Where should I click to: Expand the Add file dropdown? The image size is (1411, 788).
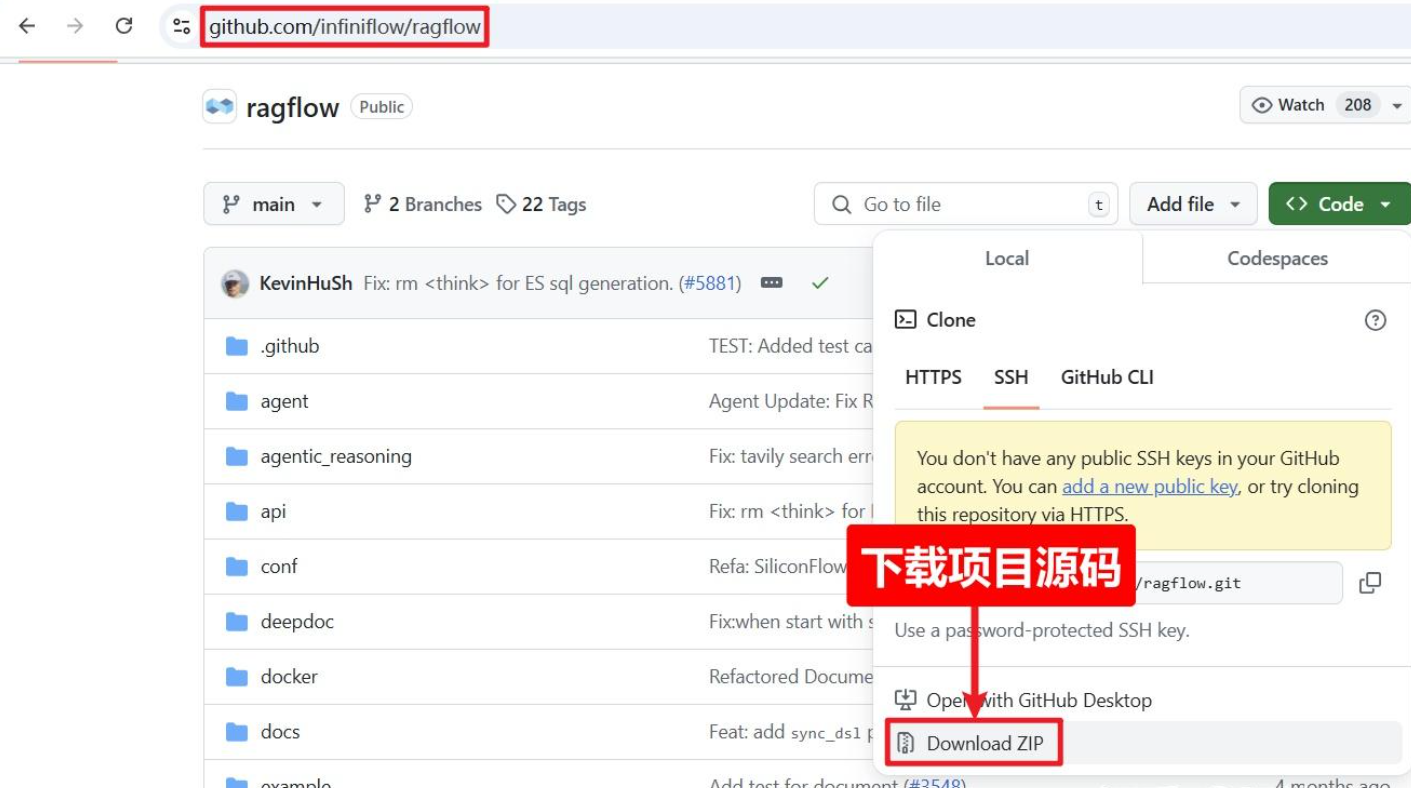click(x=1193, y=204)
